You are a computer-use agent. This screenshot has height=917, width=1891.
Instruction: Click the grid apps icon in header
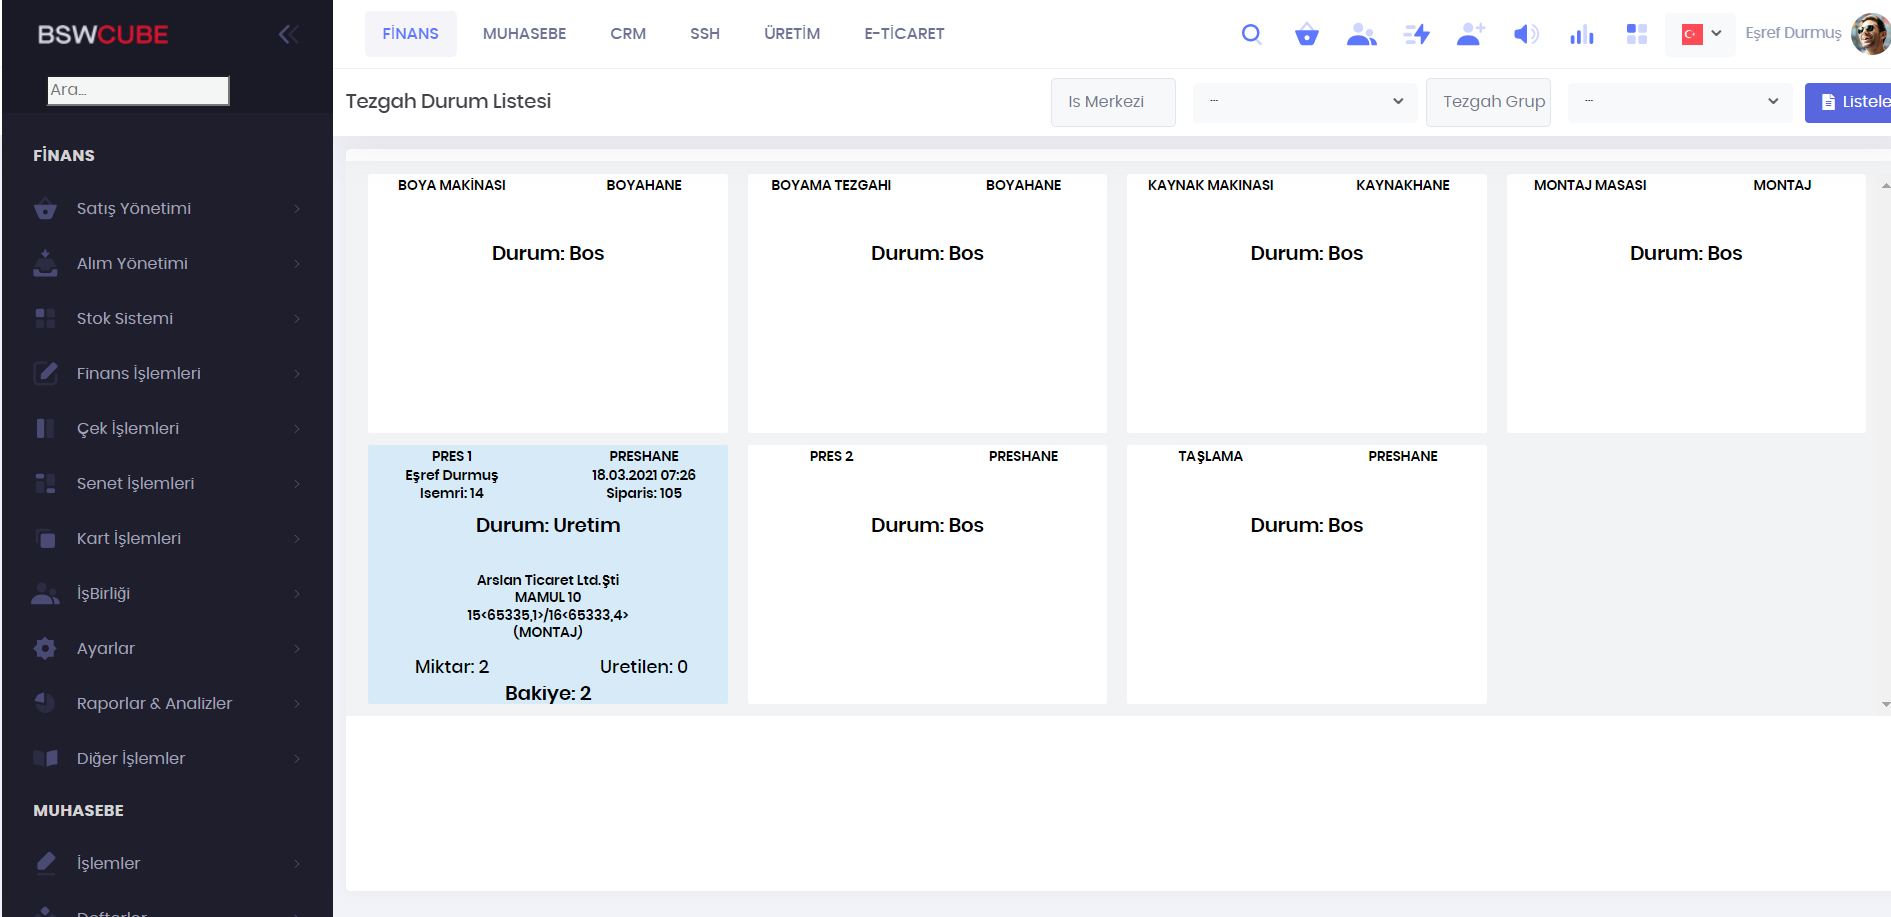(x=1636, y=35)
